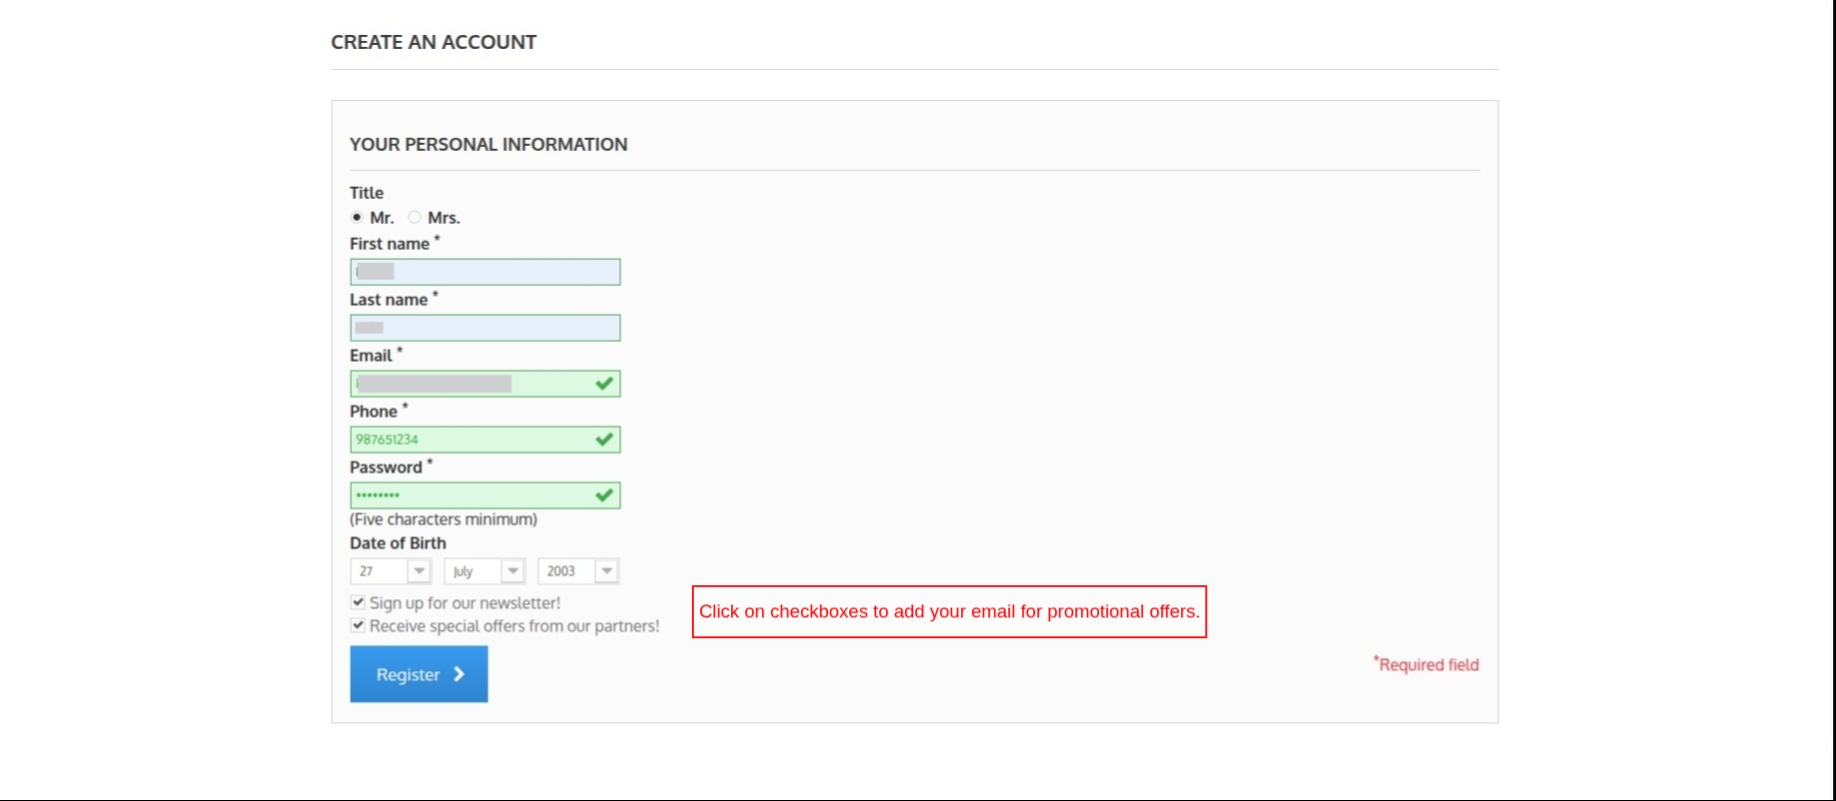Uncheck Sign up for our newsletter
Image resolution: width=1836 pixels, height=801 pixels.
358,602
